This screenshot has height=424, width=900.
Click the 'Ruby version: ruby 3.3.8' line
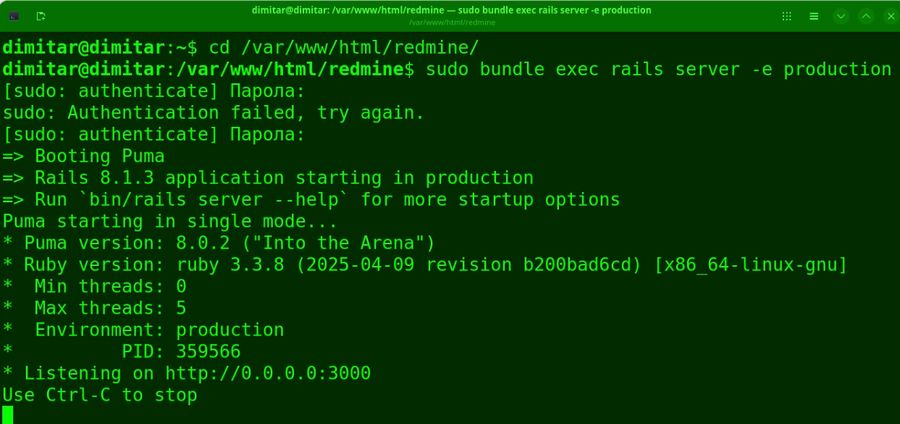click(425, 265)
